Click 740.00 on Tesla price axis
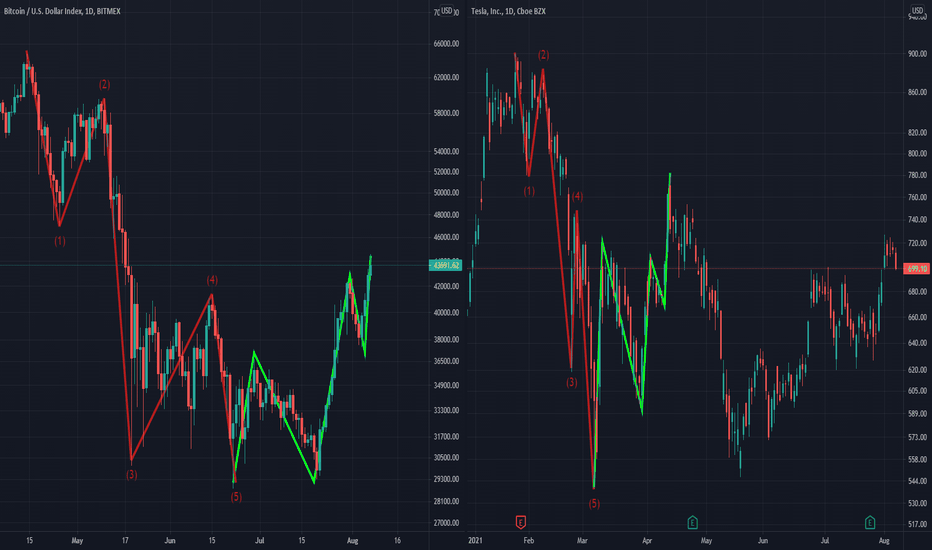This screenshot has width=932, height=550. (917, 220)
